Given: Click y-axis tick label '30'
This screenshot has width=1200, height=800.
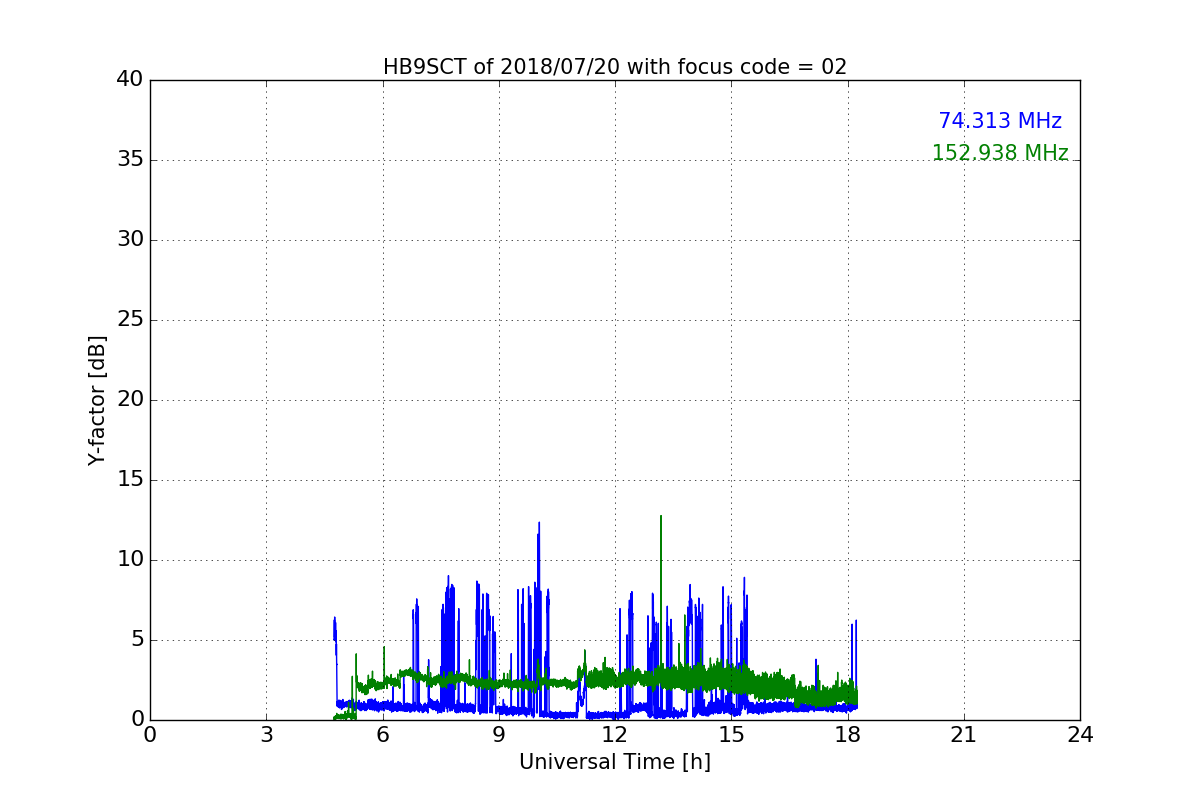Looking at the screenshot, I should click(130, 240).
